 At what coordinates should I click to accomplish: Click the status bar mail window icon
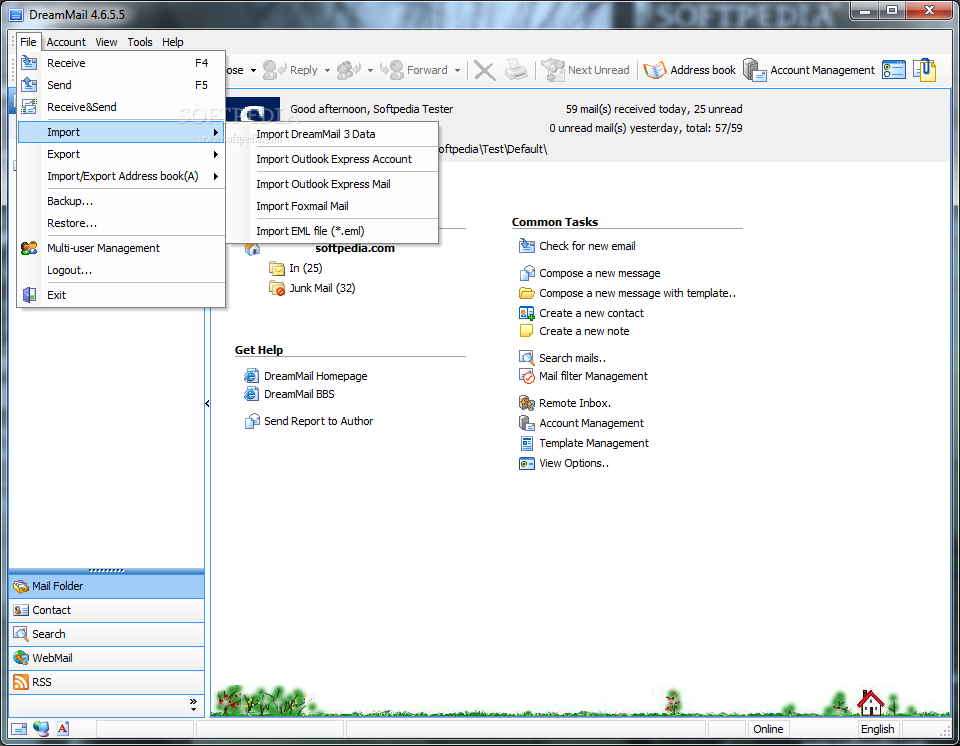point(19,729)
